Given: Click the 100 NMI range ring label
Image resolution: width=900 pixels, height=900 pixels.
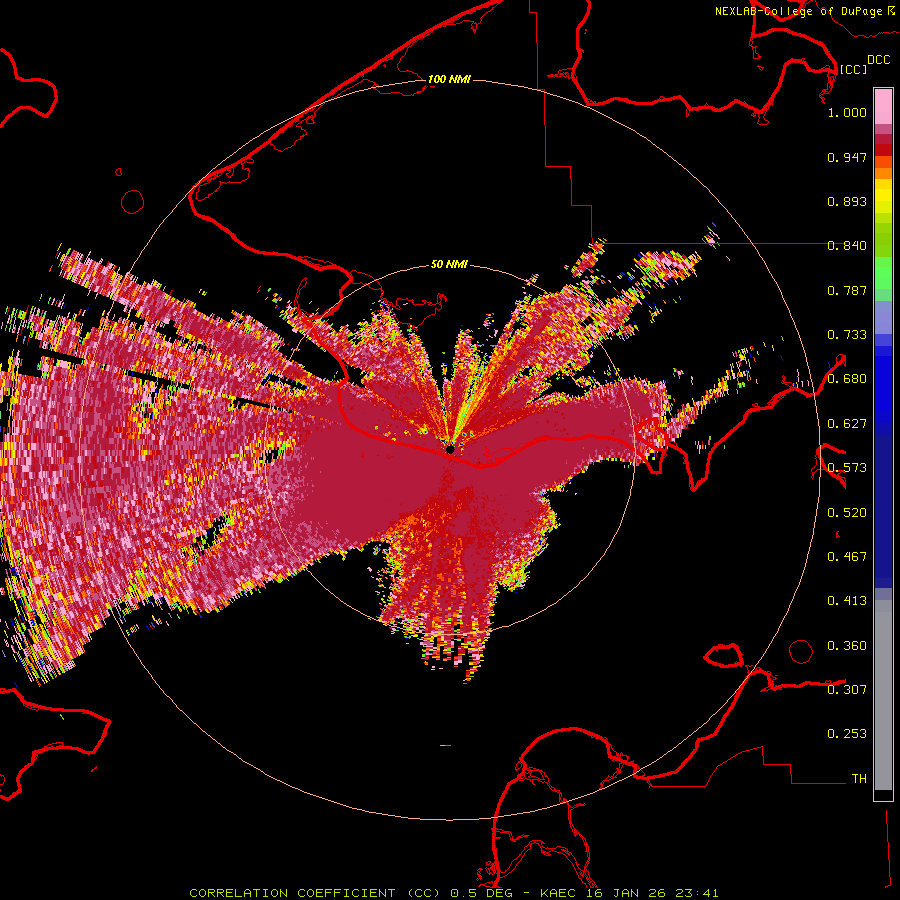Looking at the screenshot, I should [x=449, y=79].
